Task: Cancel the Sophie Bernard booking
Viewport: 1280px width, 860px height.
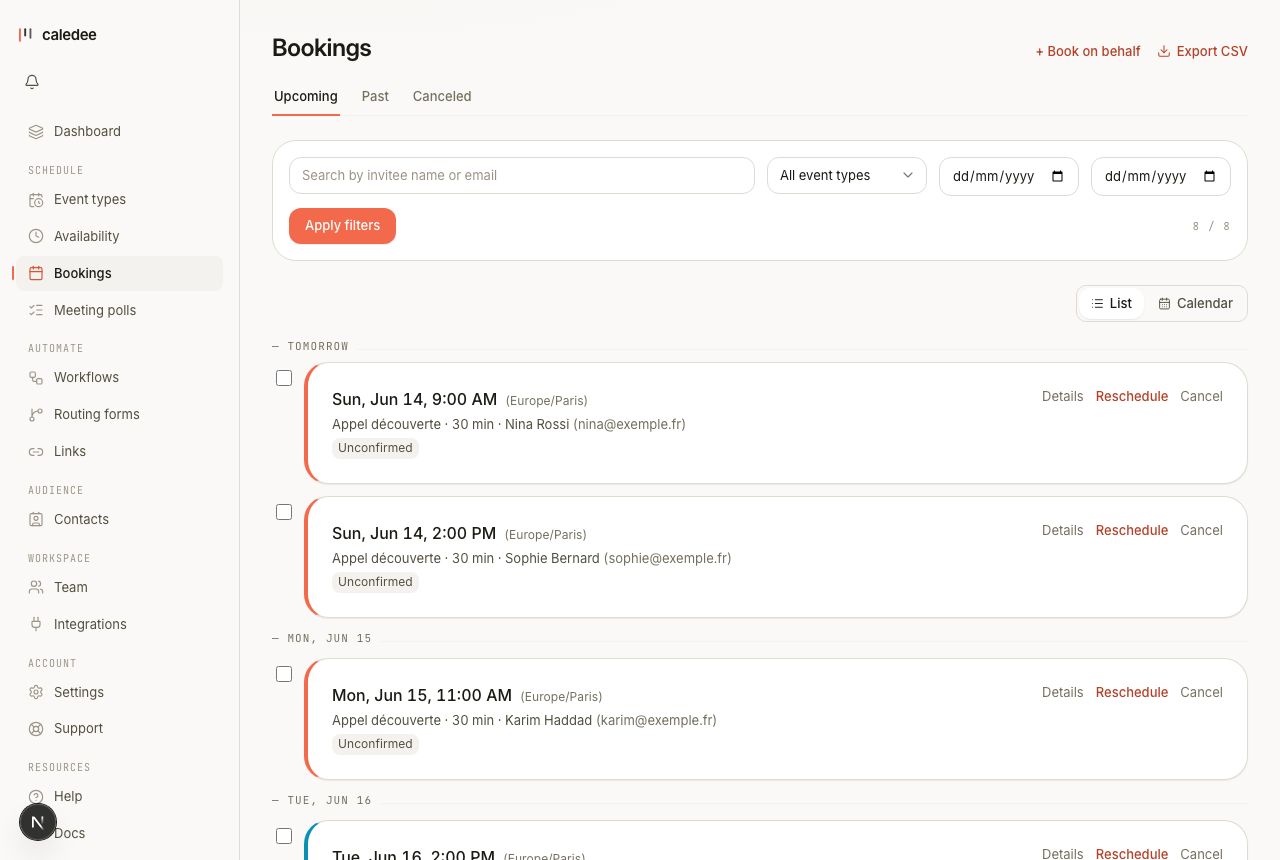Action: pyautogui.click(x=1201, y=530)
